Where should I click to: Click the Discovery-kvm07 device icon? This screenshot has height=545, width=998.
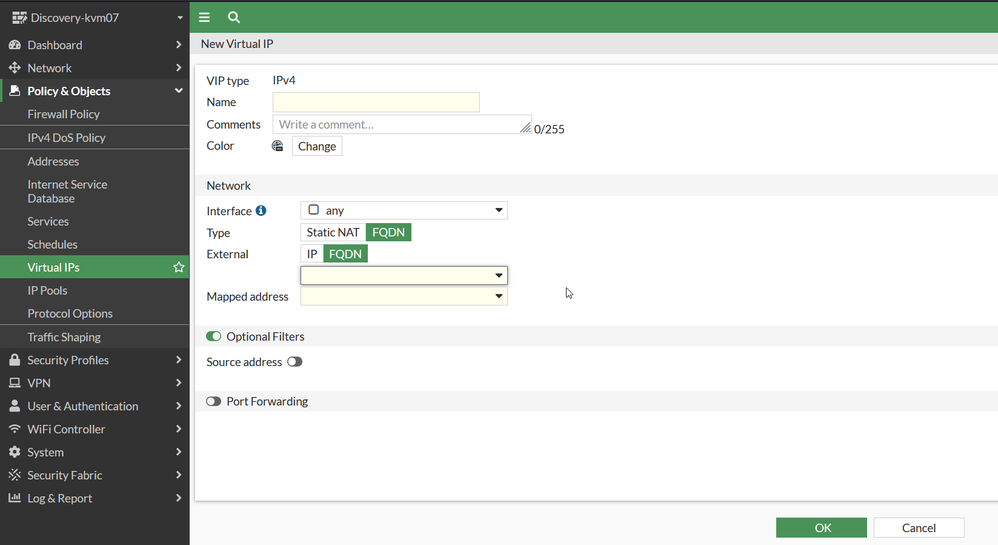click(19, 17)
